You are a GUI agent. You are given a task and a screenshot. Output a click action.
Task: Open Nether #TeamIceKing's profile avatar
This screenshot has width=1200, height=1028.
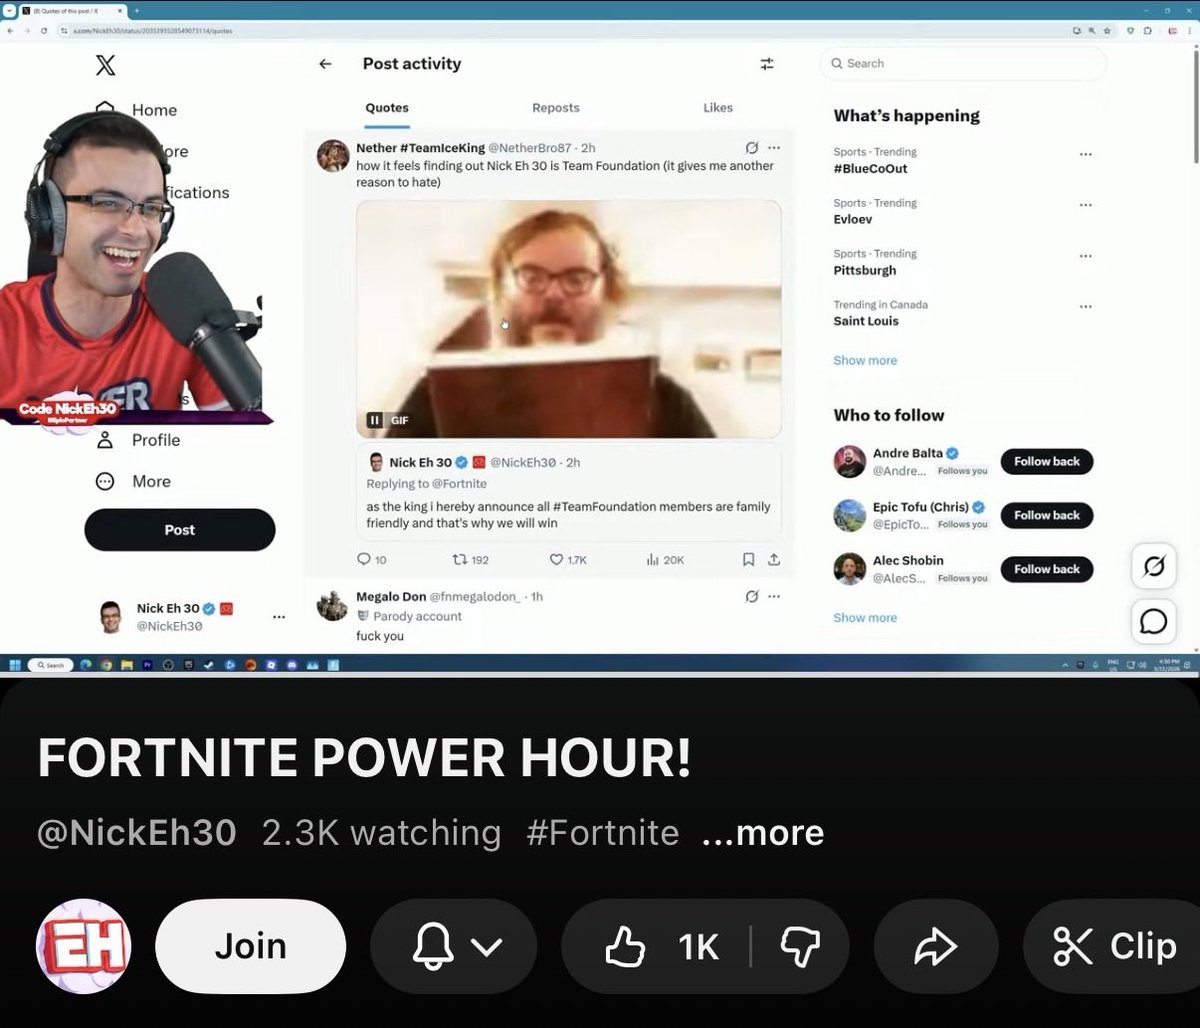(333, 156)
